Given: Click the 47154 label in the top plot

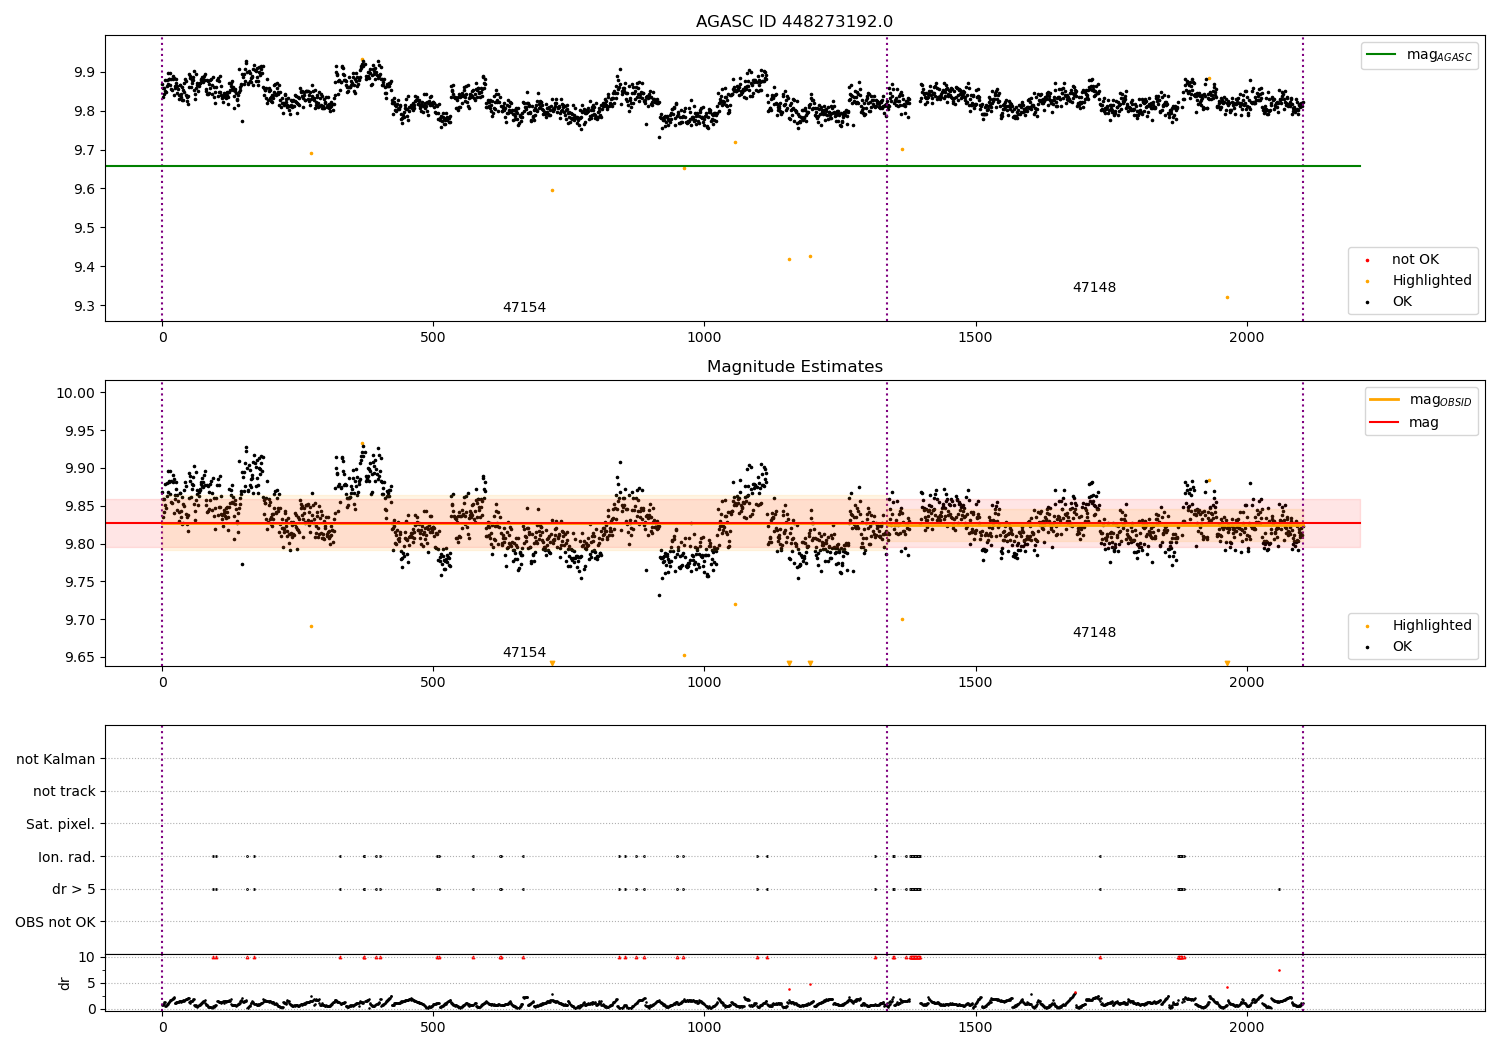Looking at the screenshot, I should 524,308.
